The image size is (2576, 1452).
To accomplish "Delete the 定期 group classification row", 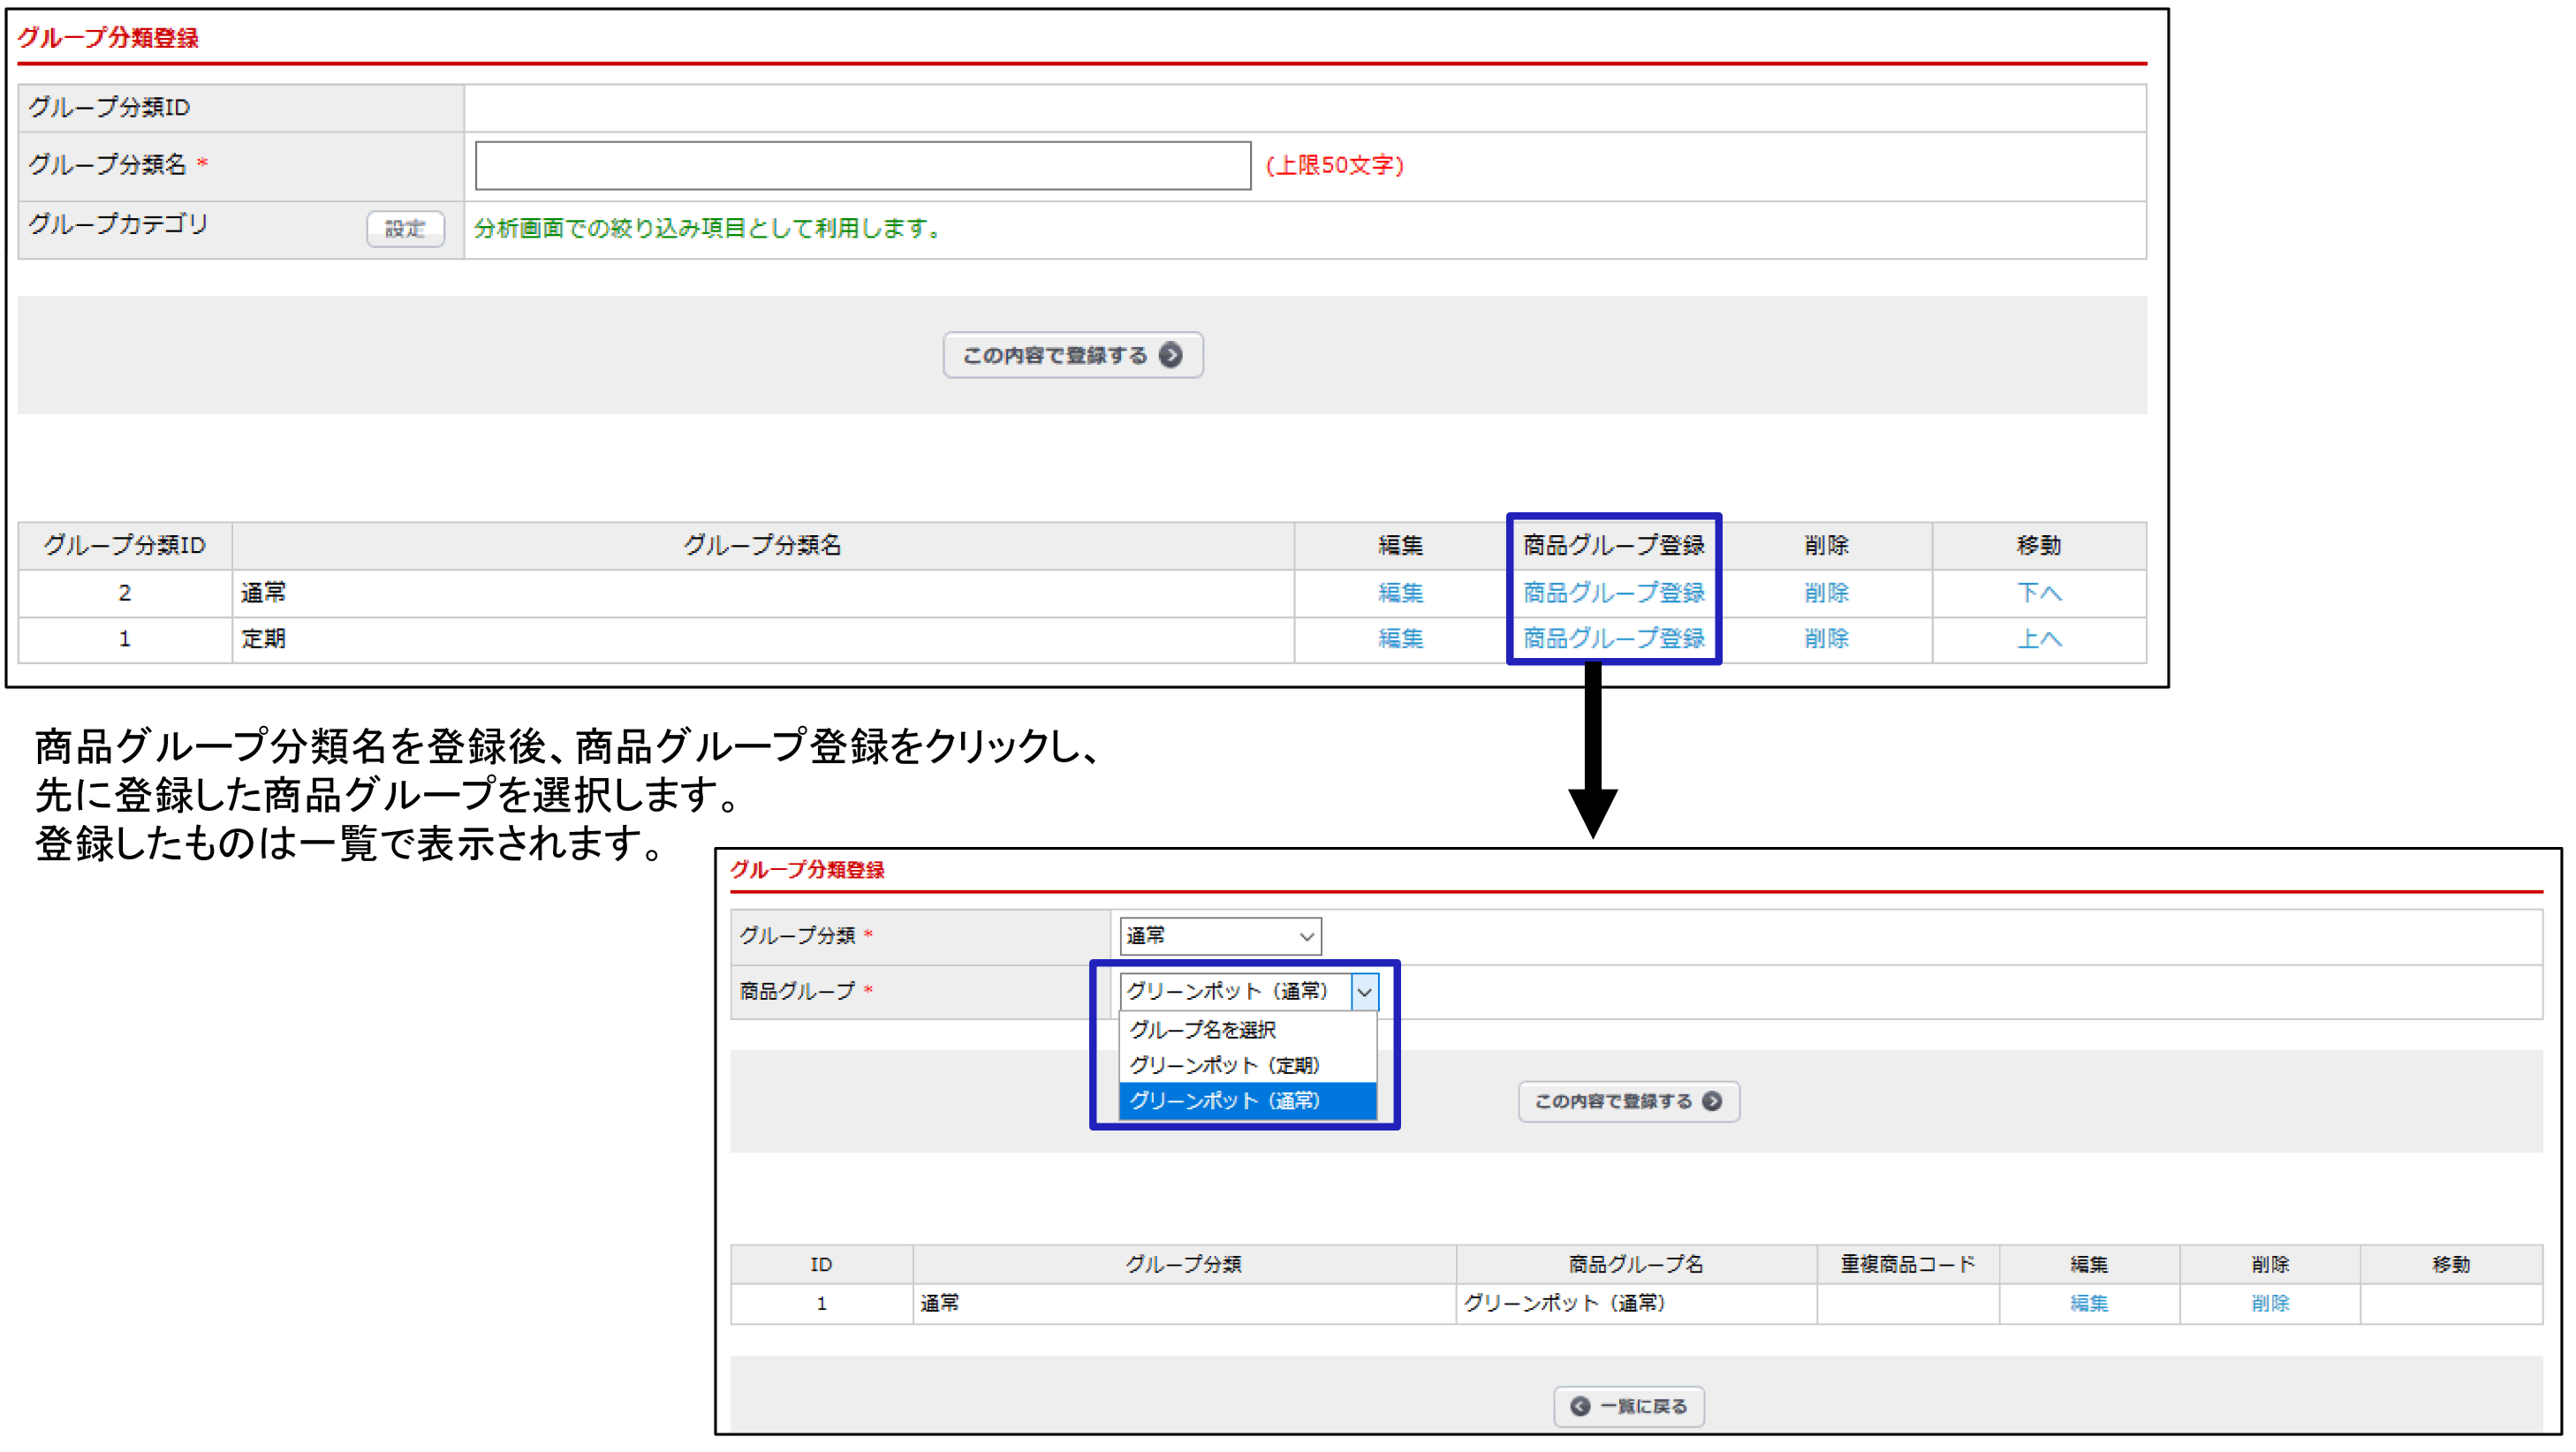I will (1825, 638).
